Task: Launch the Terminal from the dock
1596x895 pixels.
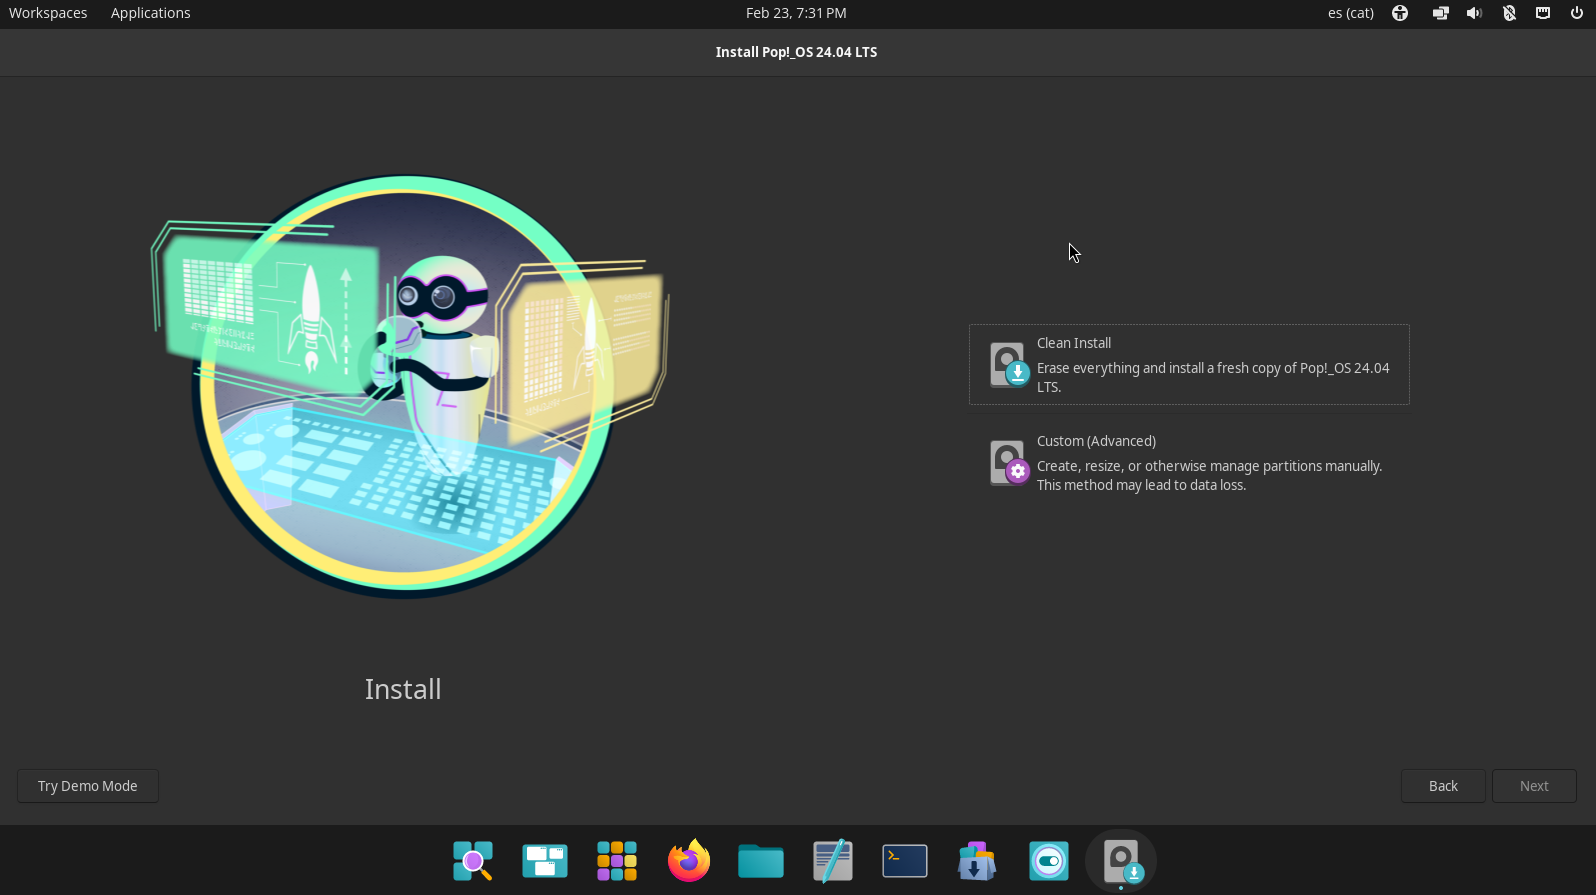Action: point(905,861)
